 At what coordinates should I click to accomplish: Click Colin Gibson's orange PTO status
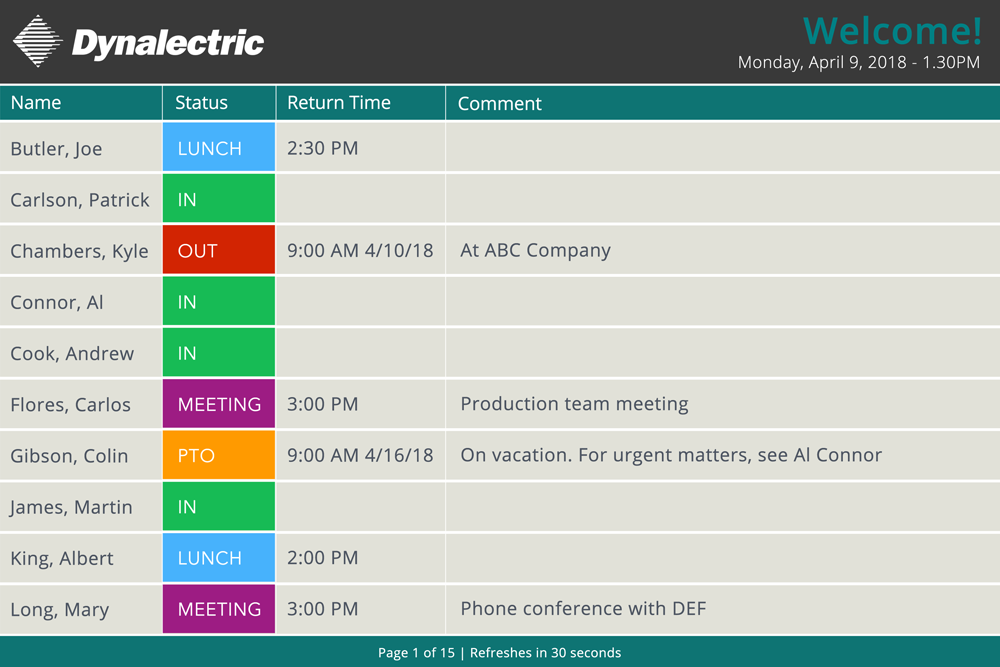219,455
